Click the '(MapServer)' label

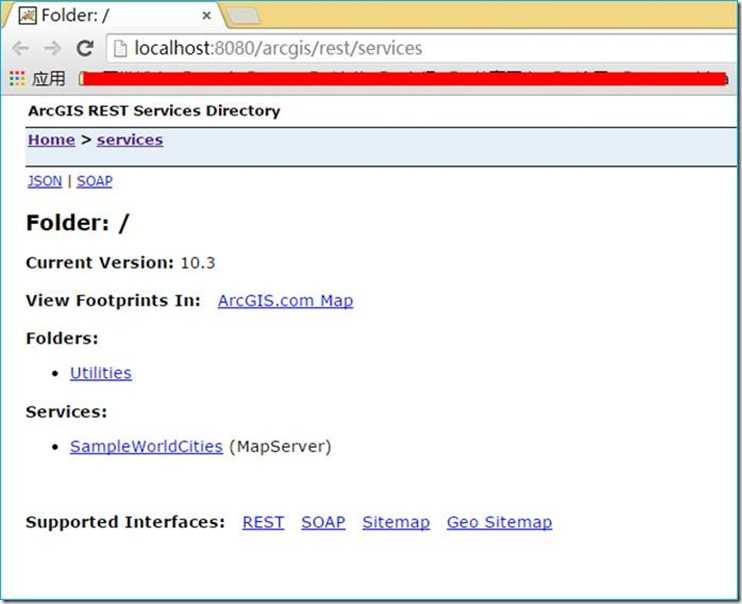click(x=280, y=447)
